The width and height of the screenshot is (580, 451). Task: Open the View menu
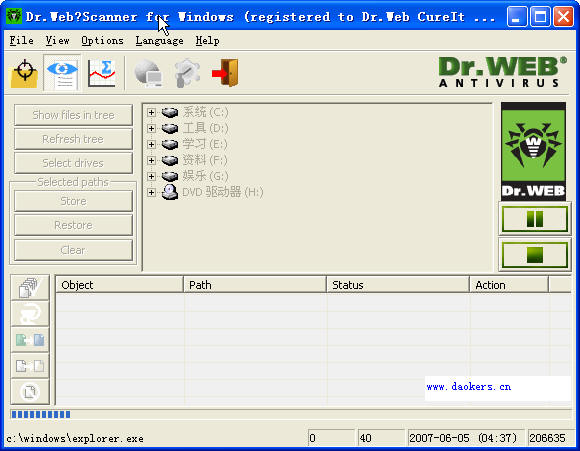tap(57, 40)
